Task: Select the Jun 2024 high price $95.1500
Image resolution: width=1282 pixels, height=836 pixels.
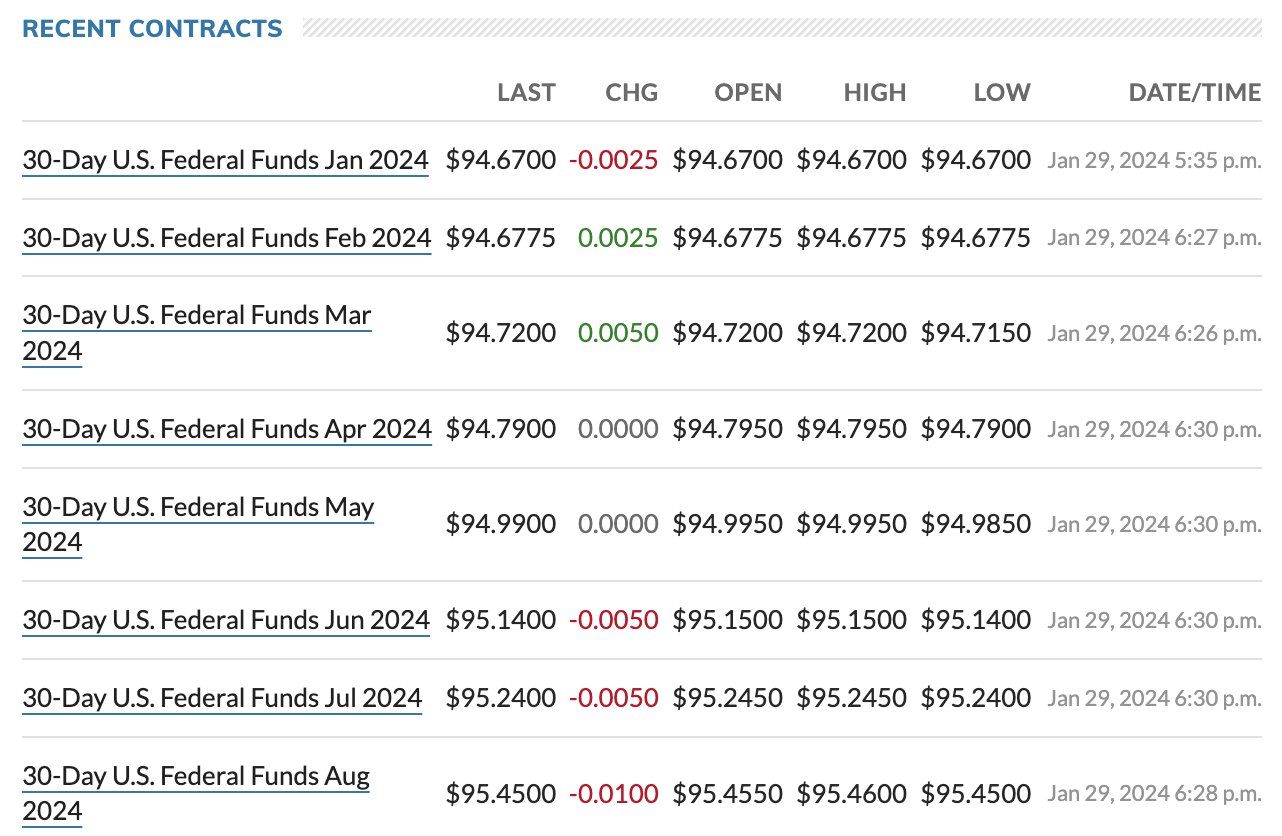Action: pos(852,620)
